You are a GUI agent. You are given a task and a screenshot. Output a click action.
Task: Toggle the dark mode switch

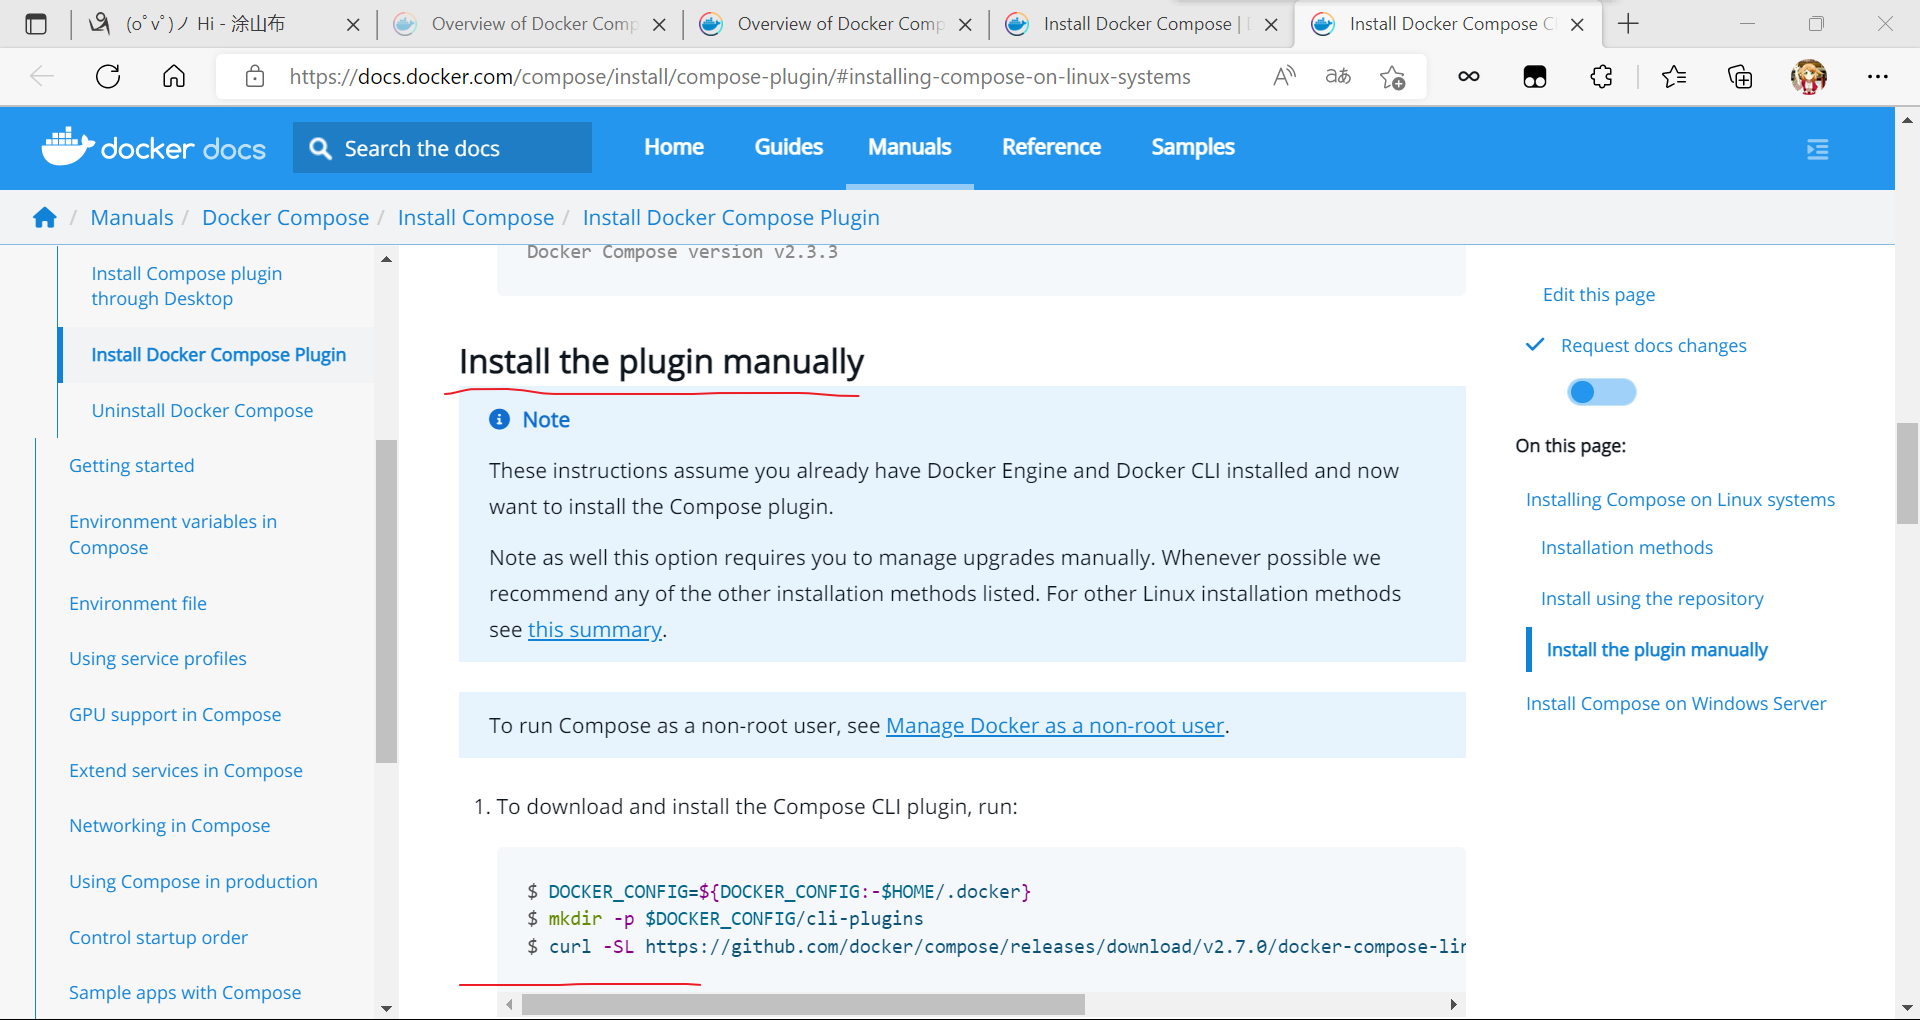(x=1602, y=392)
